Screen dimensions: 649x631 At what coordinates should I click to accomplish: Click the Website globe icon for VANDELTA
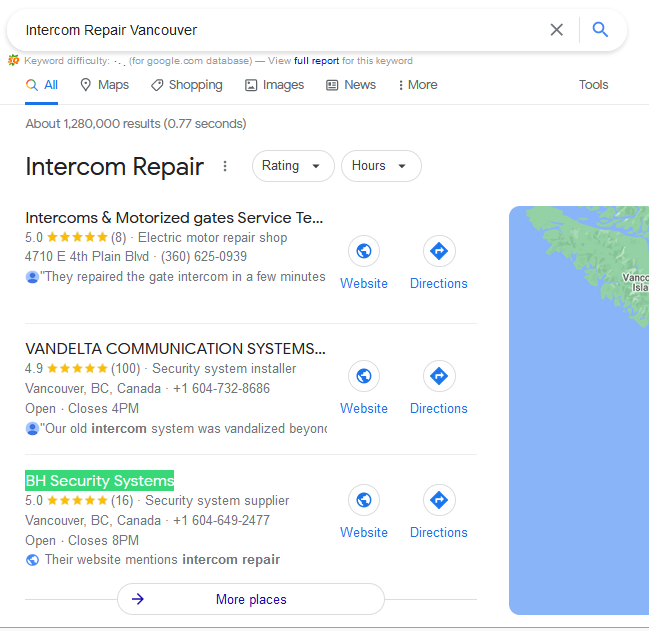[364, 376]
